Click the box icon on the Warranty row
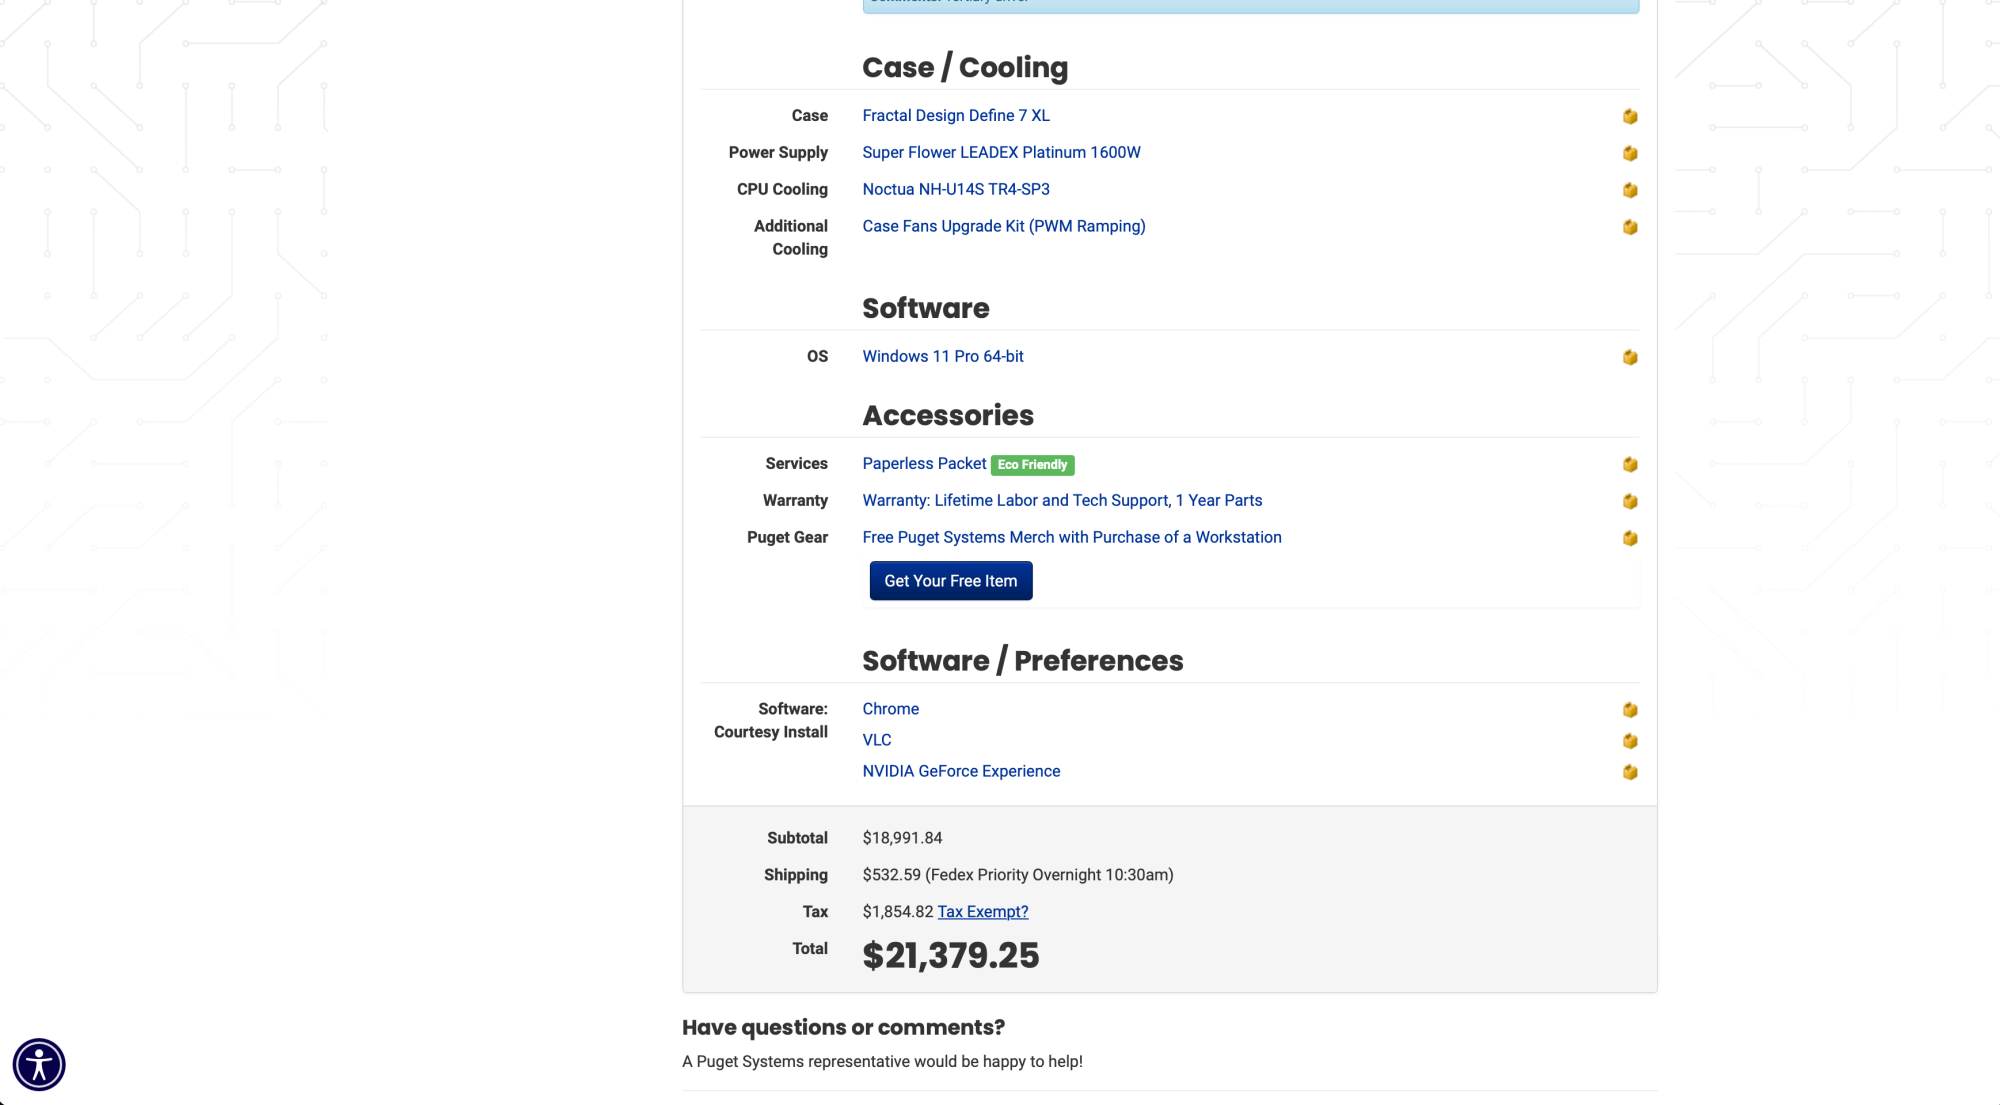 [x=1629, y=501]
